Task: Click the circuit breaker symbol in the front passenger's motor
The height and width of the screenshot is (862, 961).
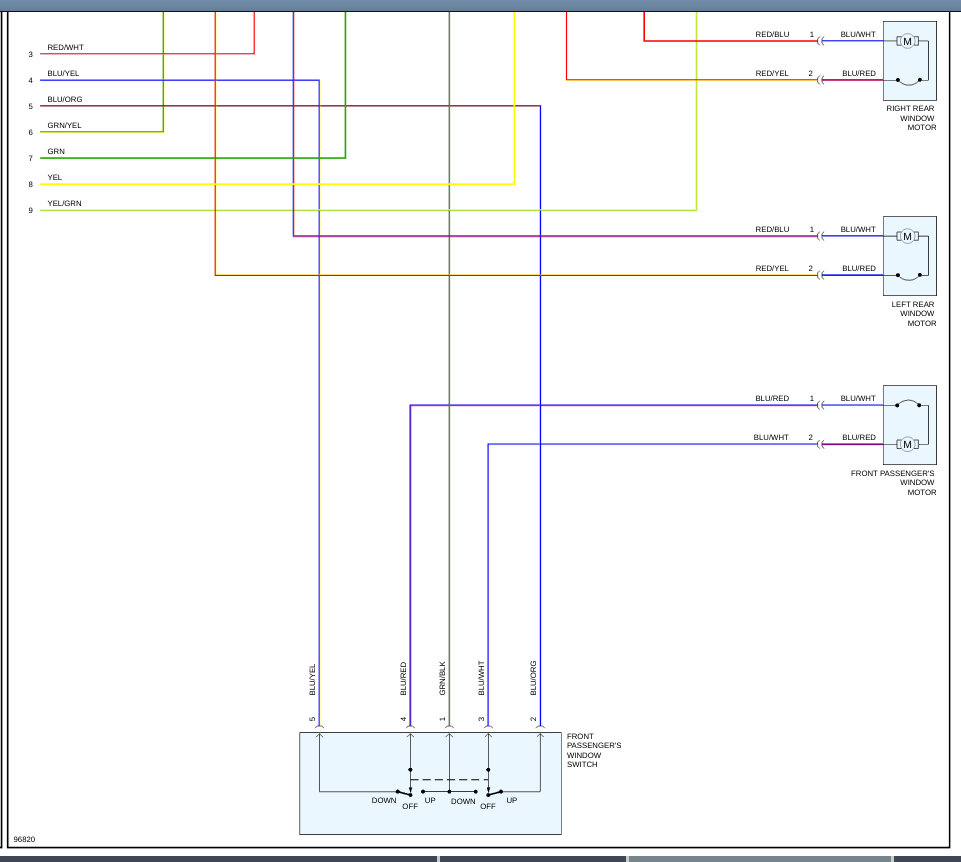Action: pos(908,403)
